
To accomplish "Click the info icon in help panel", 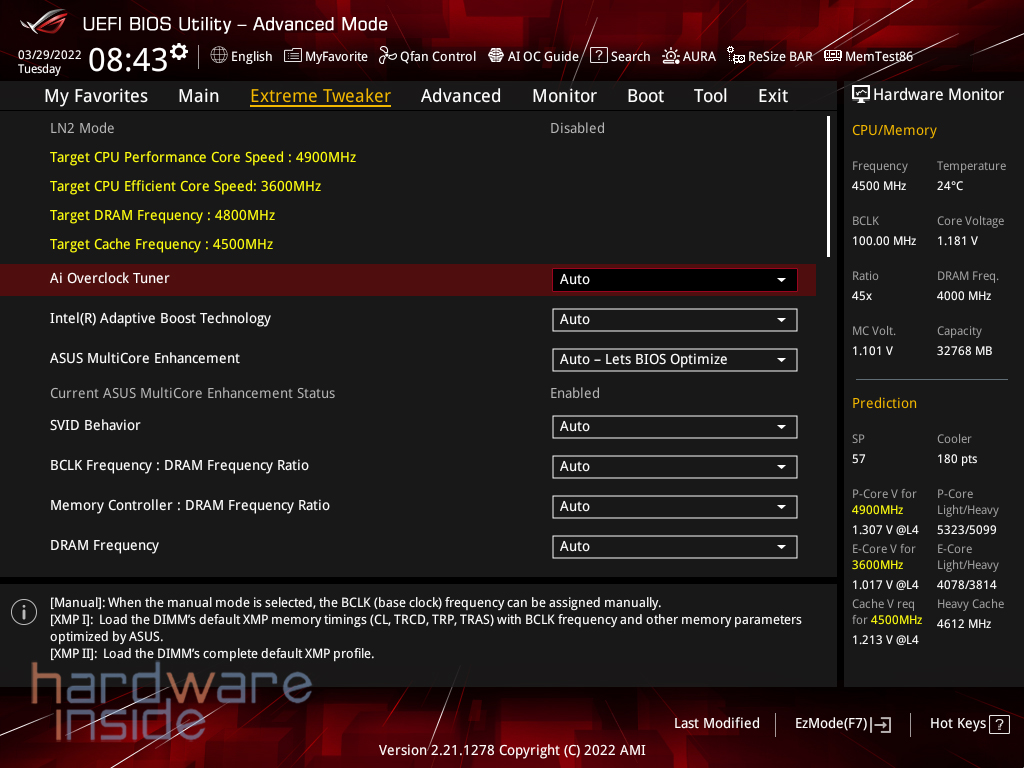I will pos(24,612).
